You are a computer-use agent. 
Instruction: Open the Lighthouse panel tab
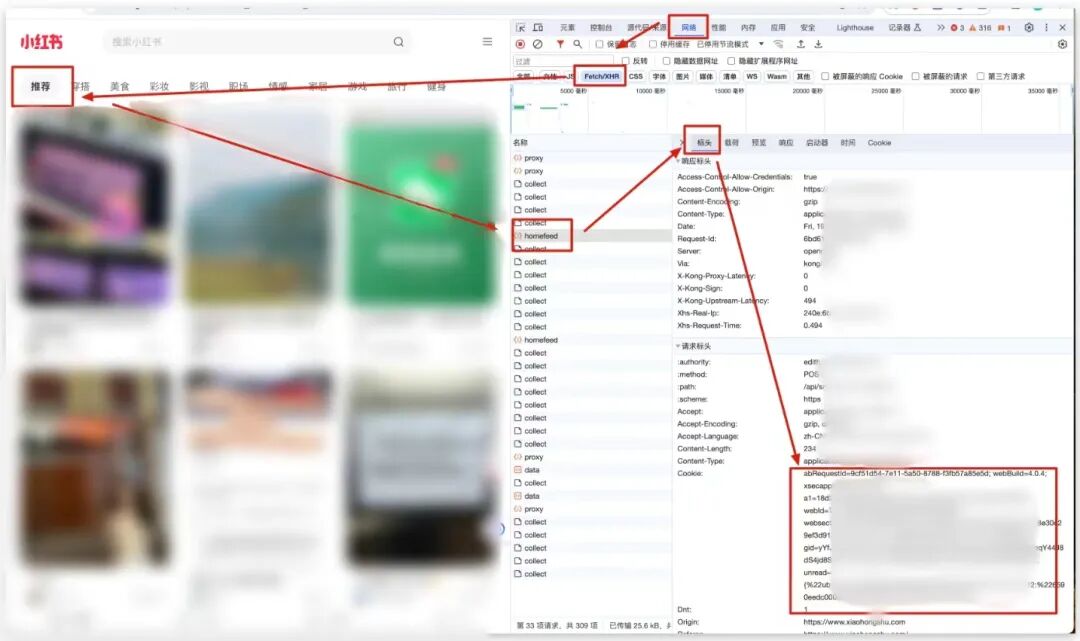point(855,28)
